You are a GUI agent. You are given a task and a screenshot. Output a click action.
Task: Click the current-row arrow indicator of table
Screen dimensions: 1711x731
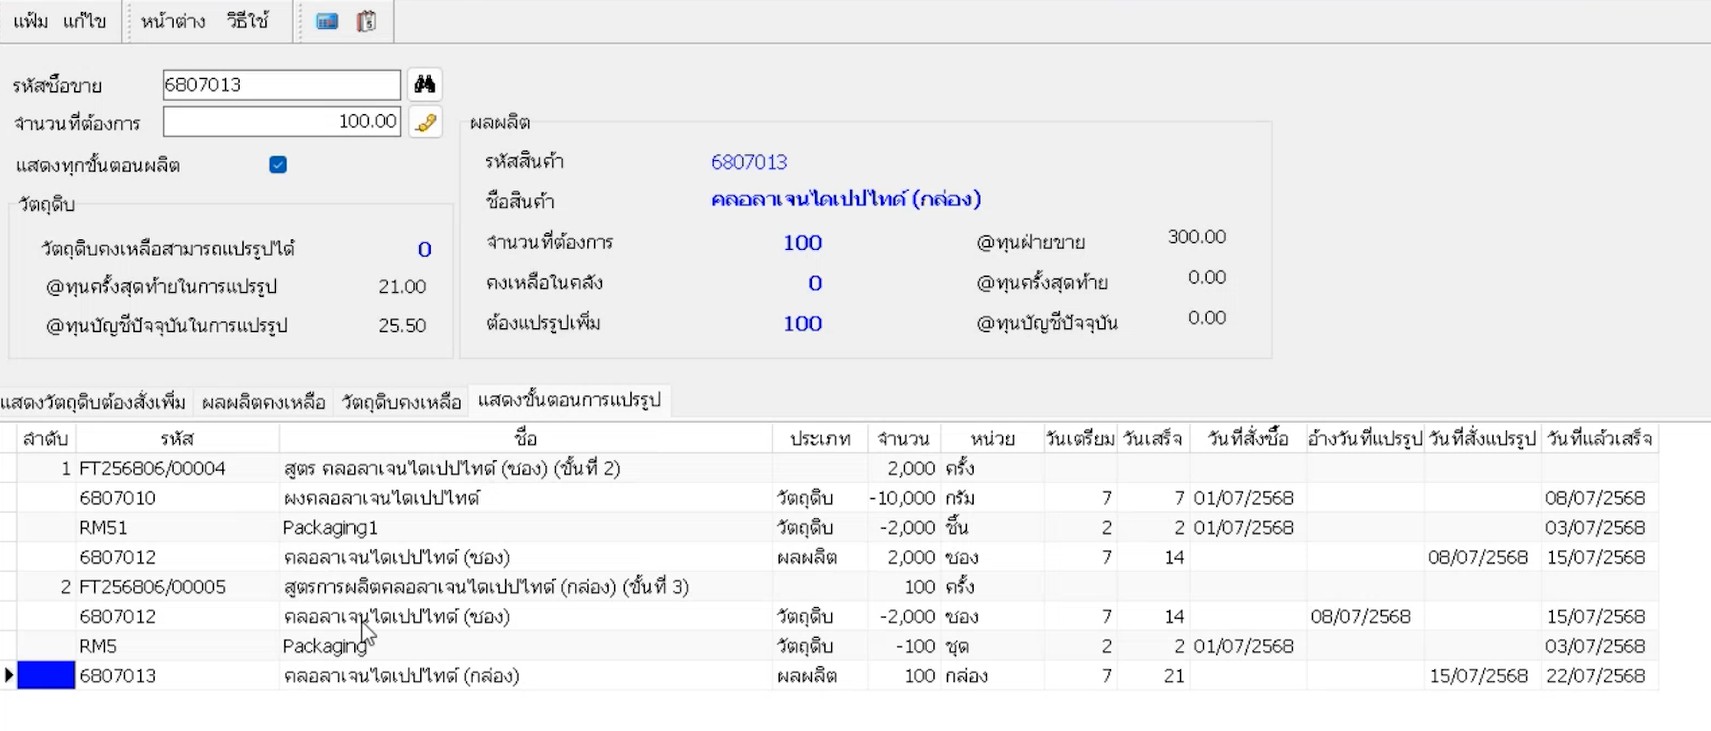9,676
